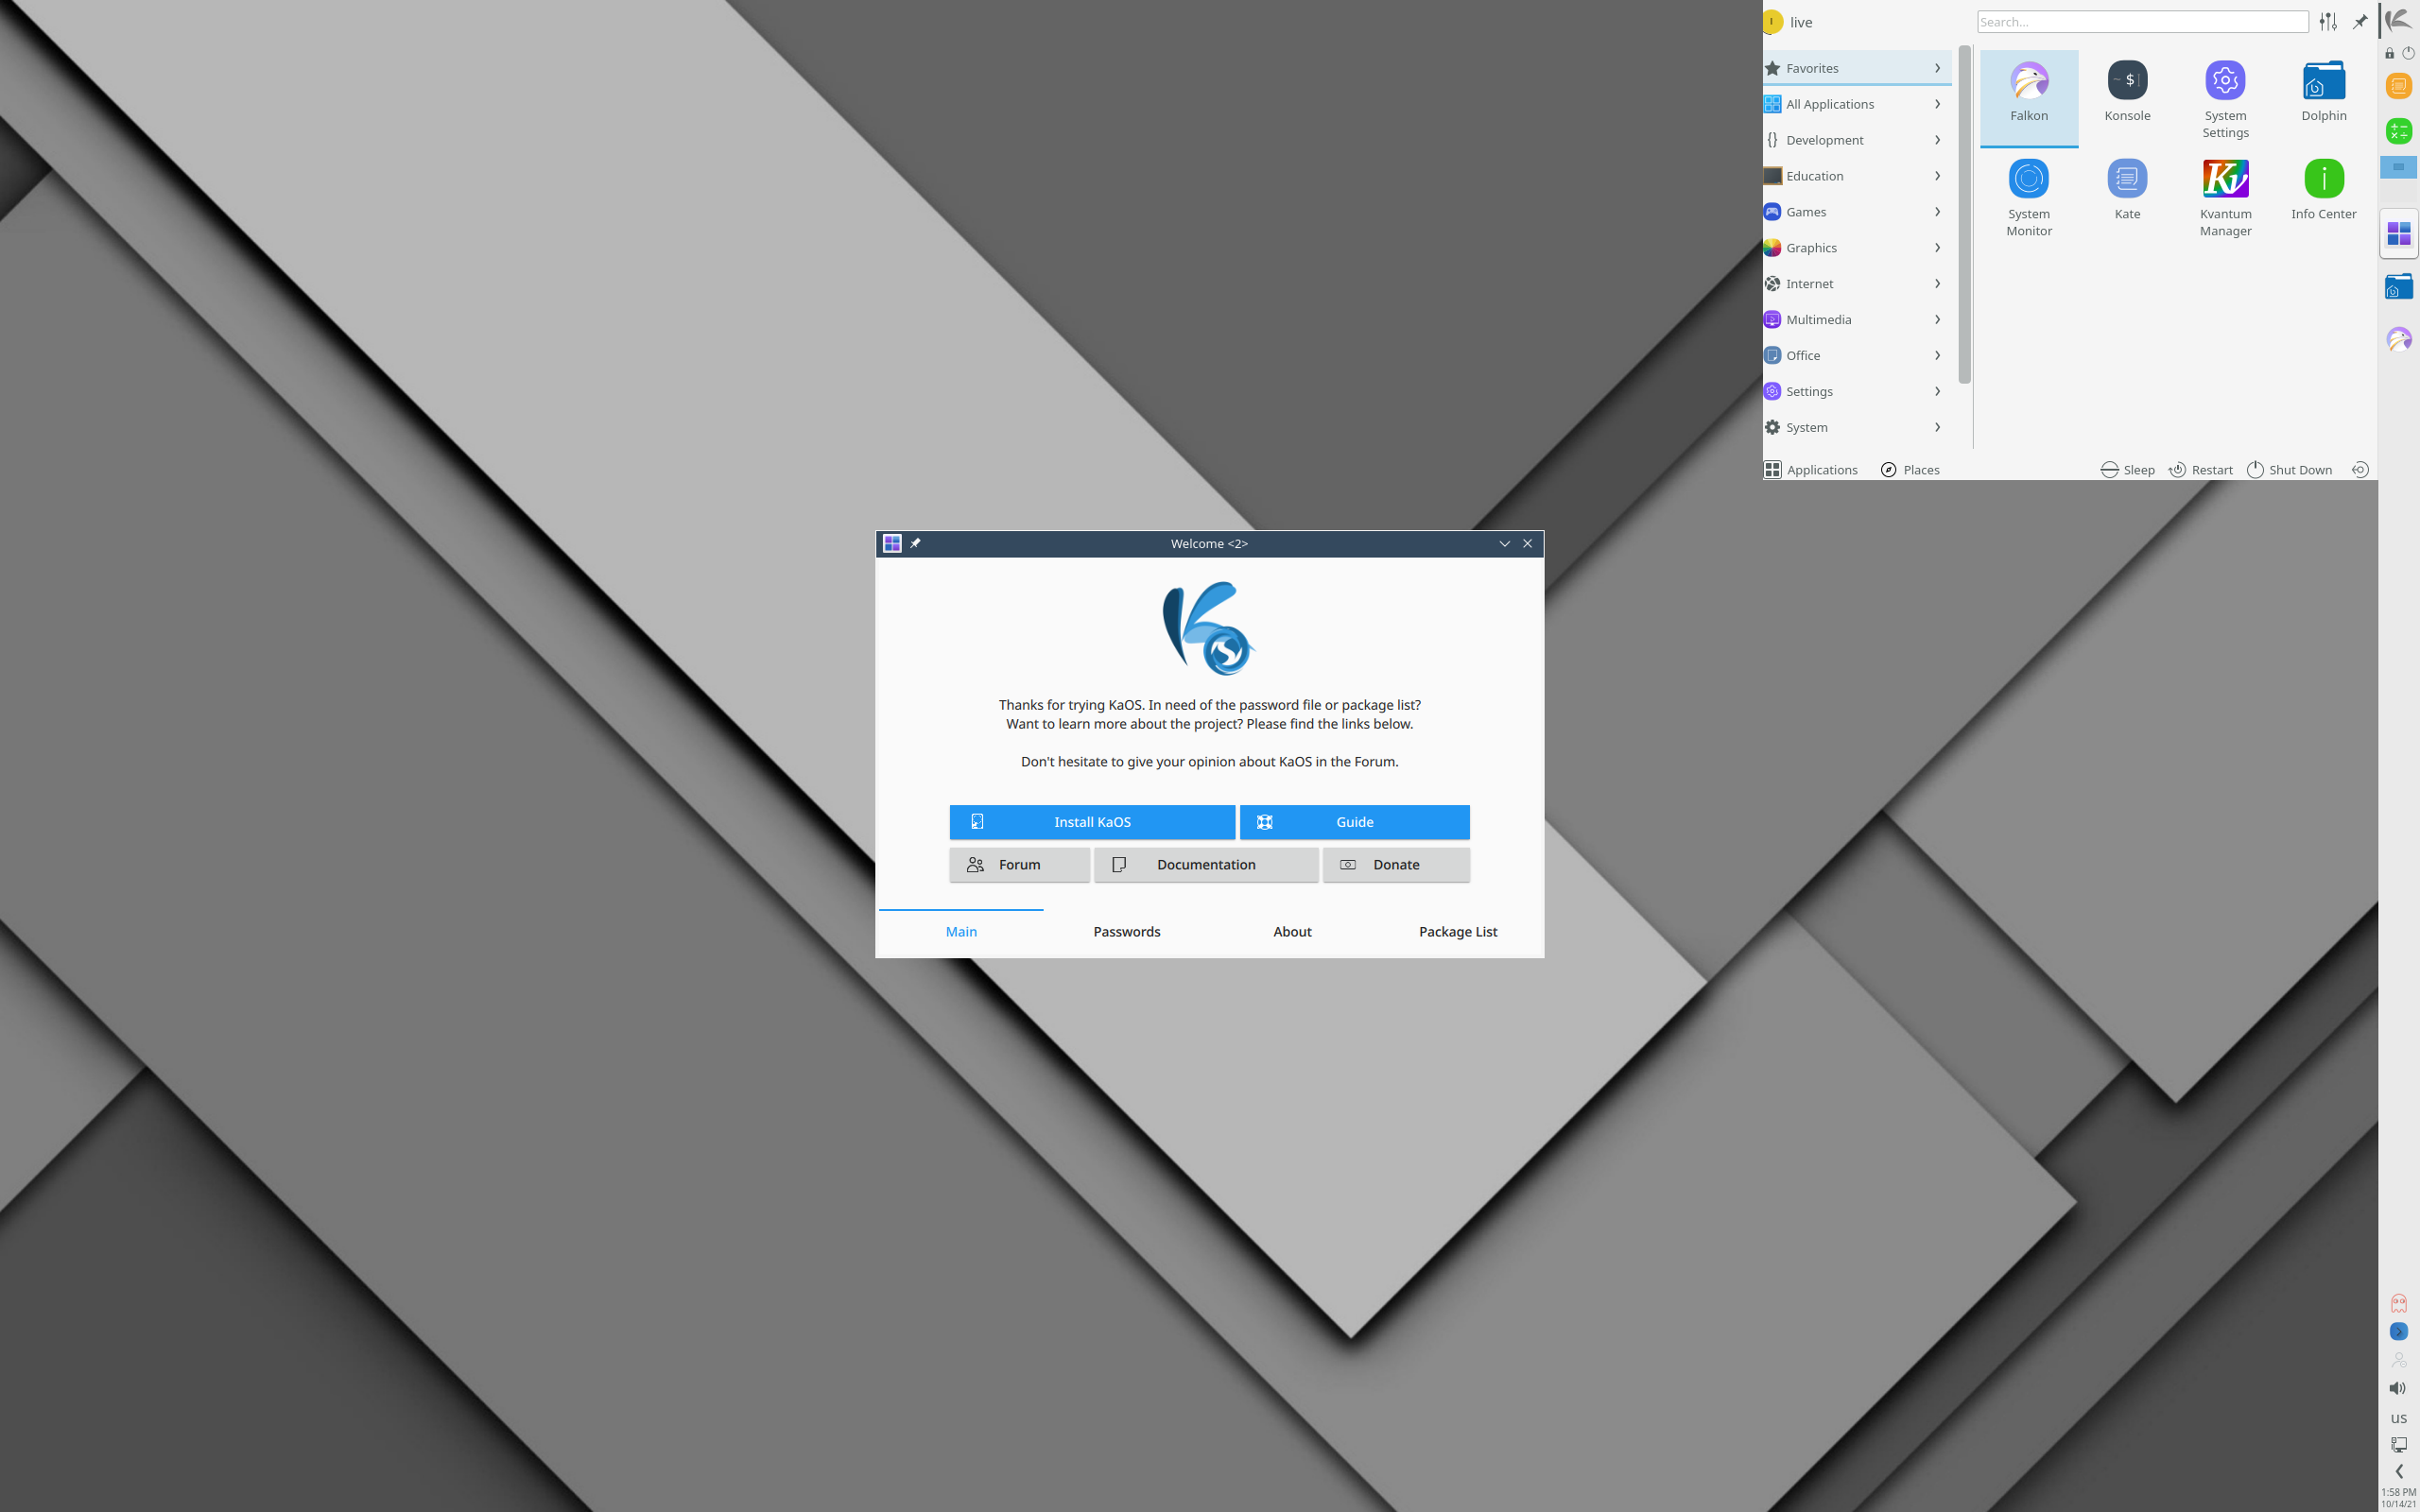Open Kvantum Manager
The image size is (2420, 1512).
tap(2225, 196)
